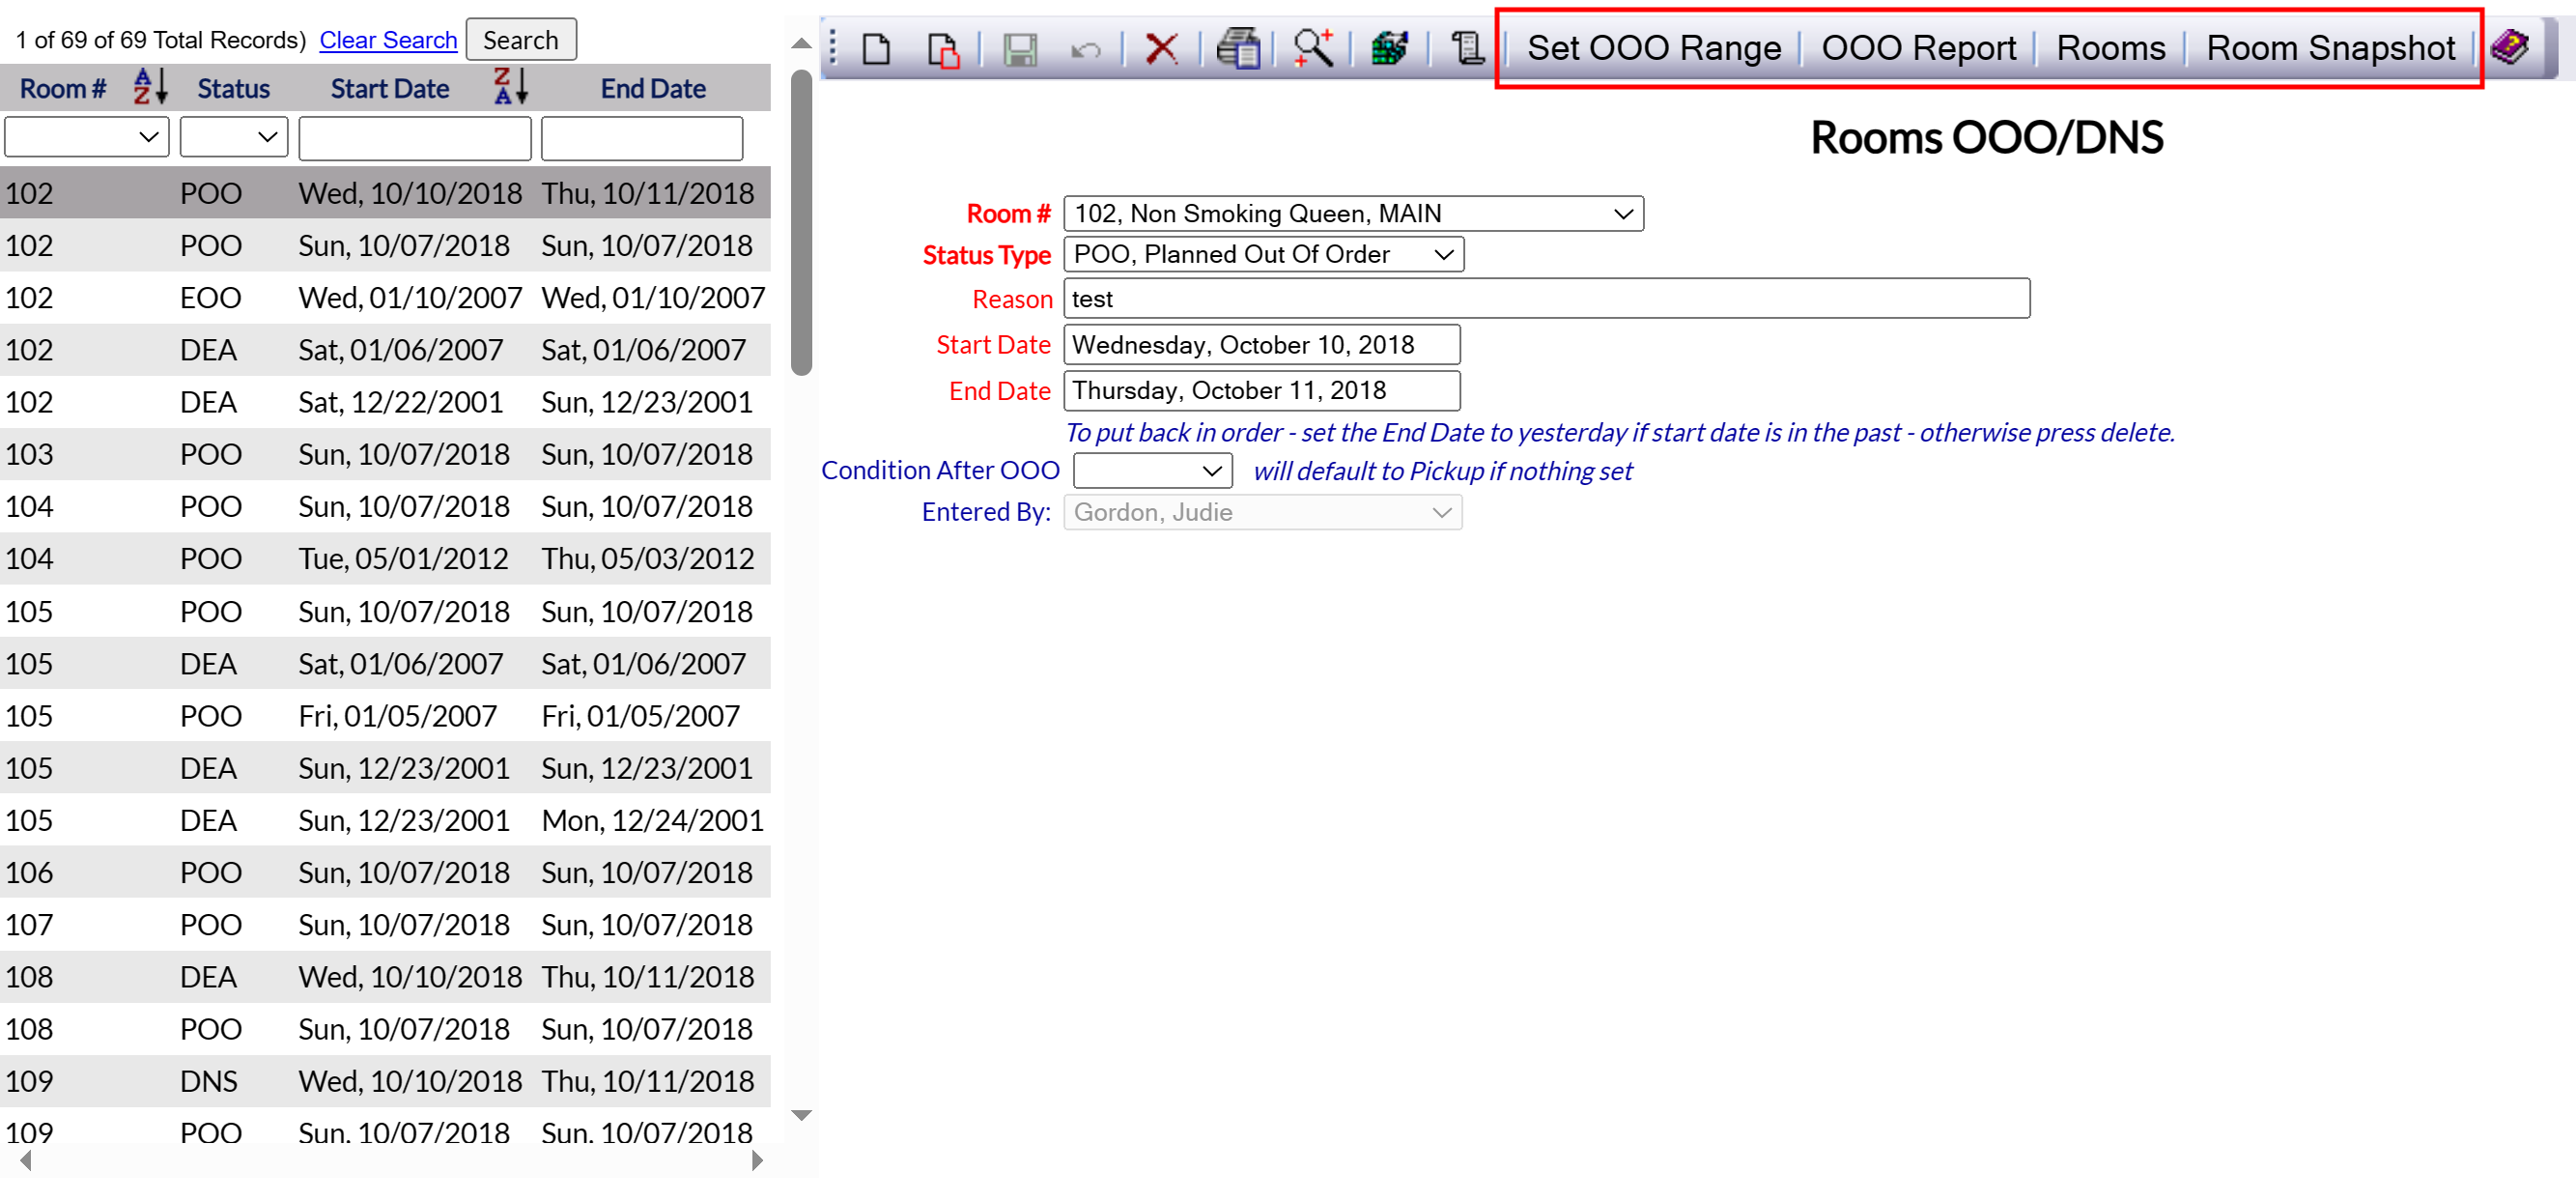Image resolution: width=2576 pixels, height=1201 pixels.
Task: Click the Search button
Action: 521,40
